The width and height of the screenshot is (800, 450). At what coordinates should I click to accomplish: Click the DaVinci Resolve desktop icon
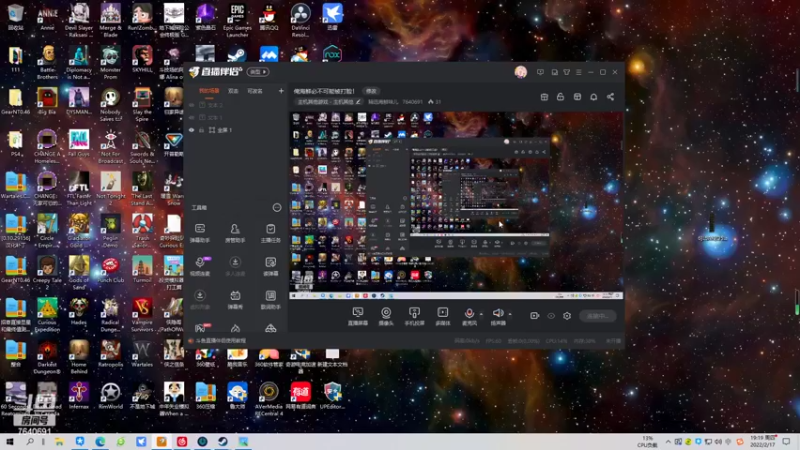coord(300,20)
